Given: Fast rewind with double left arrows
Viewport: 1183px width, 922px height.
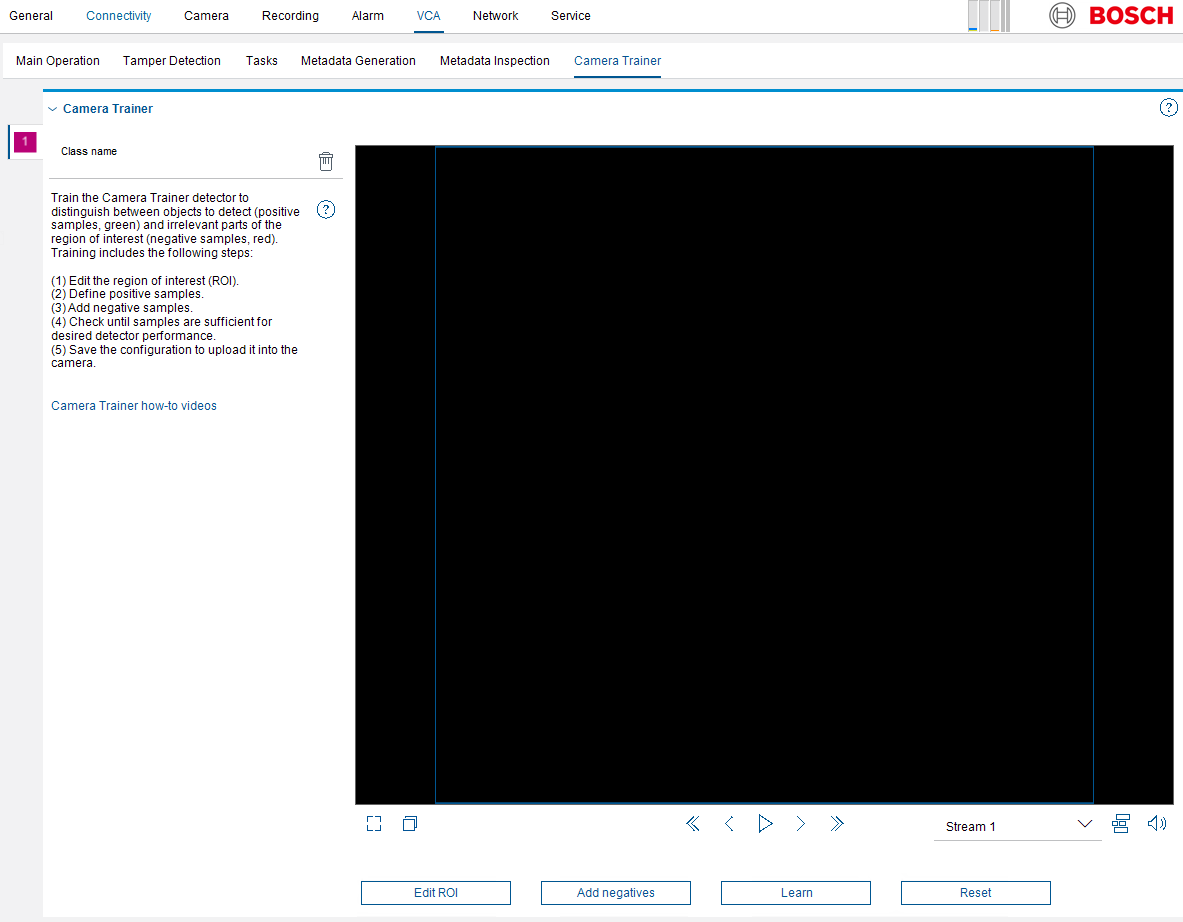Looking at the screenshot, I should (692, 824).
